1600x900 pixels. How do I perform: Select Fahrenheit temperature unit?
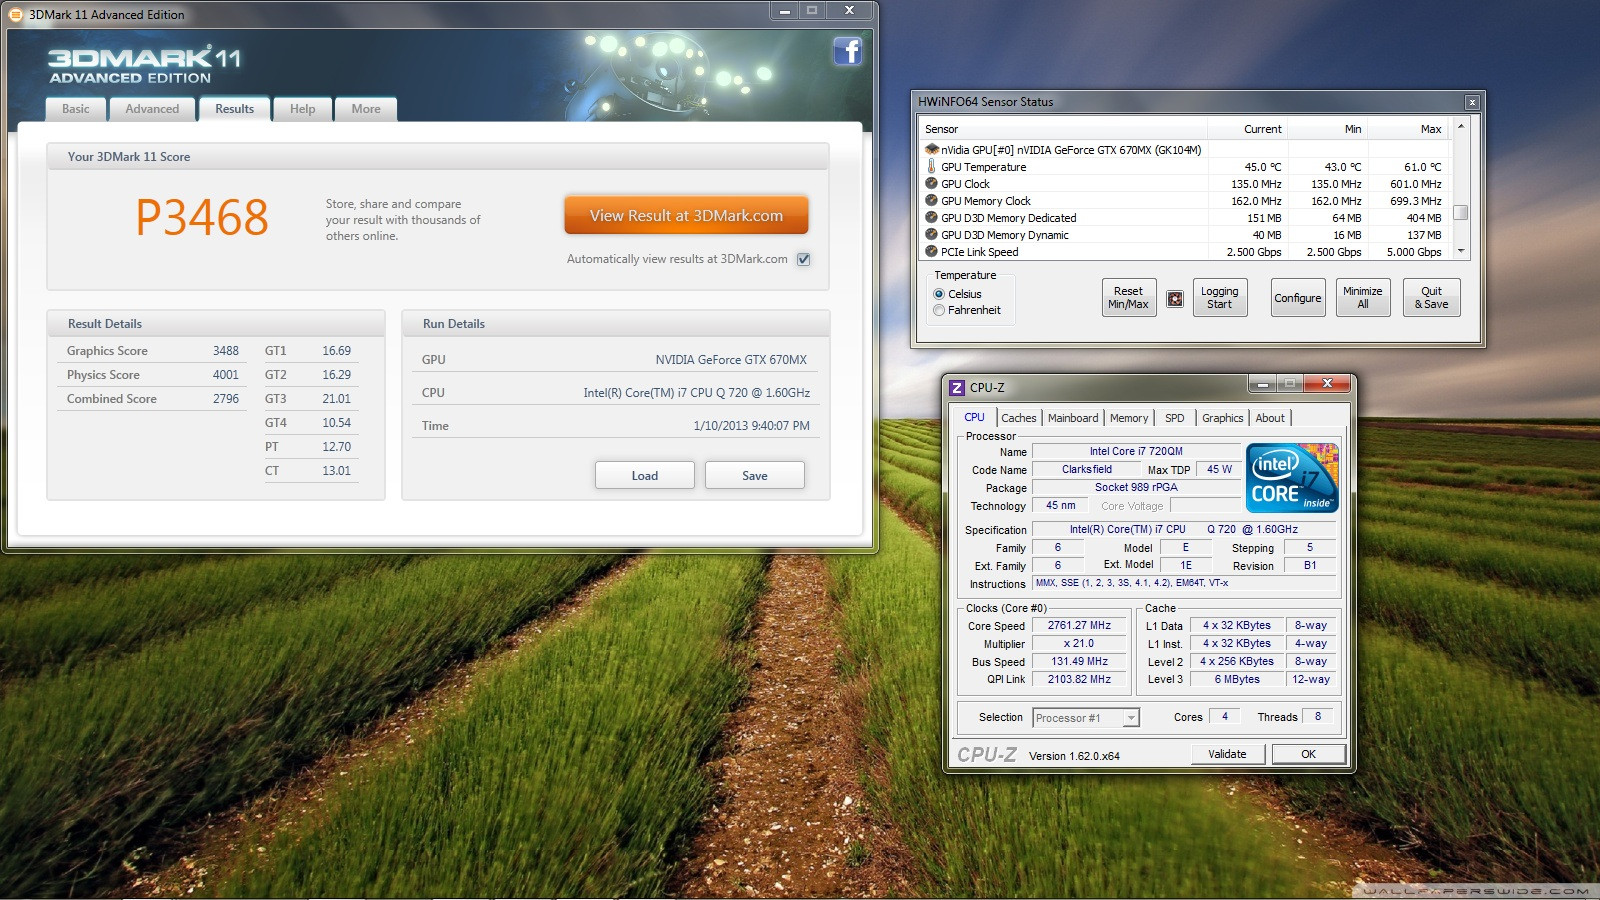click(x=939, y=310)
